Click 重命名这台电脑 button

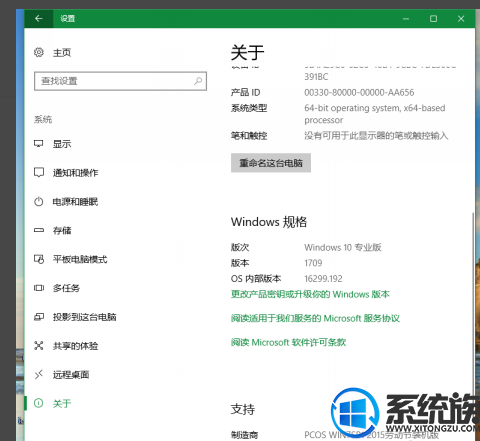(271, 163)
